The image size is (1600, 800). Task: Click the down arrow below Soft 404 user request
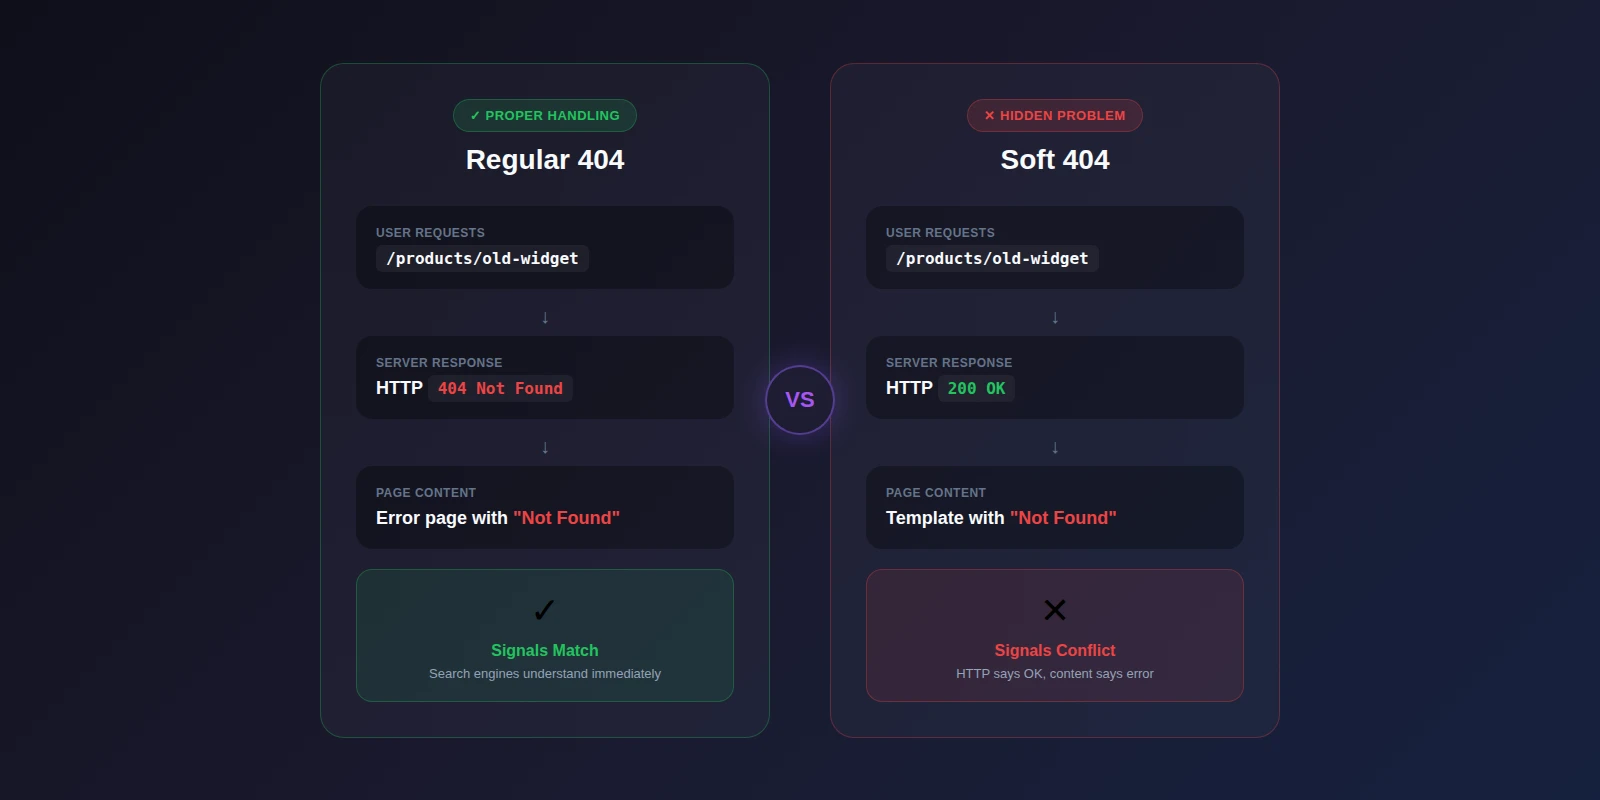(1055, 318)
